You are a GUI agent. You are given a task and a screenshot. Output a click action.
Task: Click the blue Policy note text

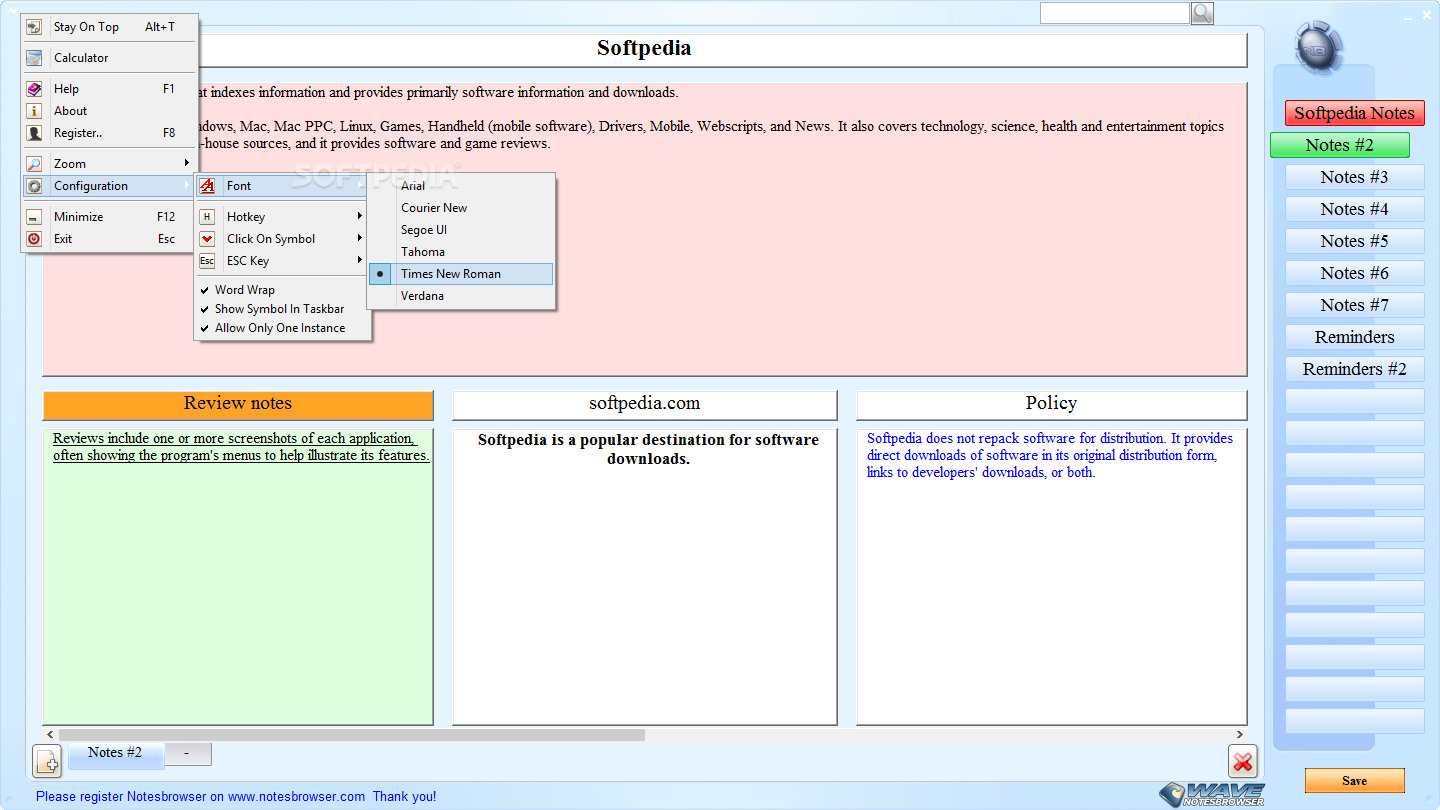1049,455
